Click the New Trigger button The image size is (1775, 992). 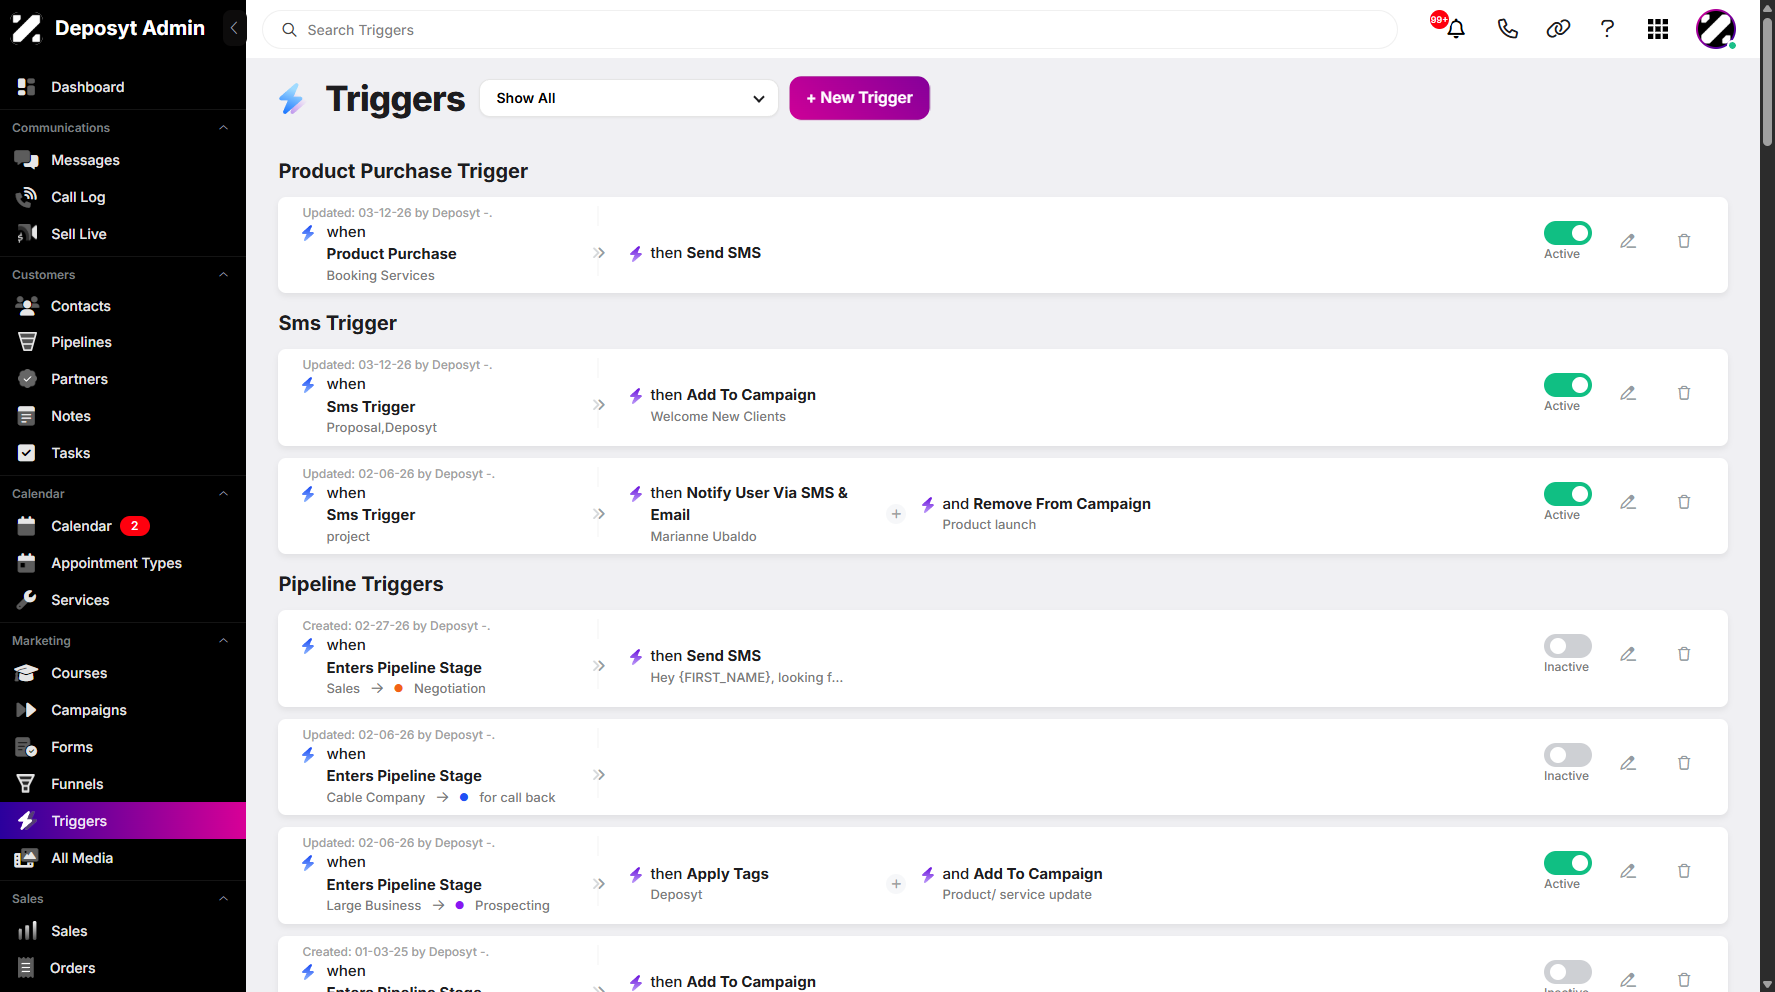point(859,98)
